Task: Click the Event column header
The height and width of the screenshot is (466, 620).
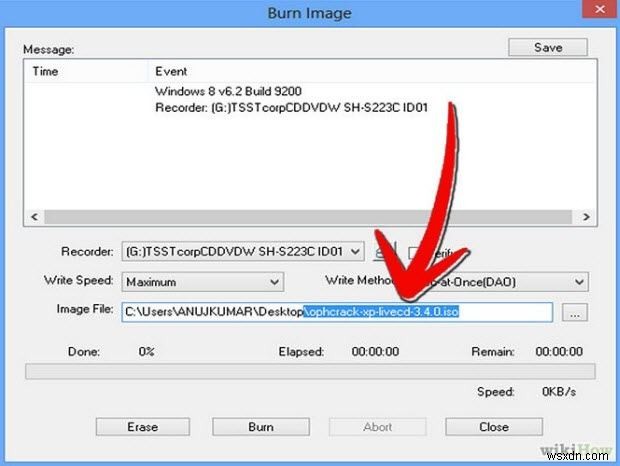Action: click(x=371, y=72)
